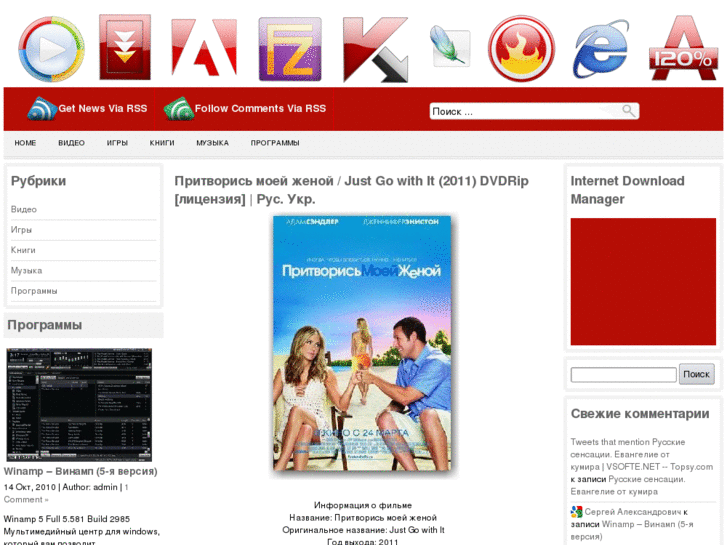
Task: Open Get News Via RSS link
Action: coord(102,109)
